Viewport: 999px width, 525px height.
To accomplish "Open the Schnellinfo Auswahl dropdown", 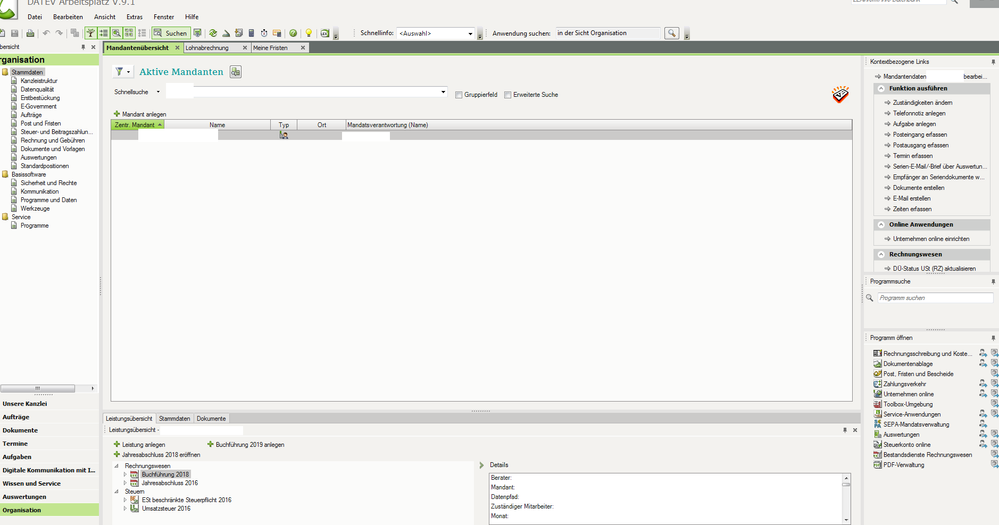I will 470,33.
